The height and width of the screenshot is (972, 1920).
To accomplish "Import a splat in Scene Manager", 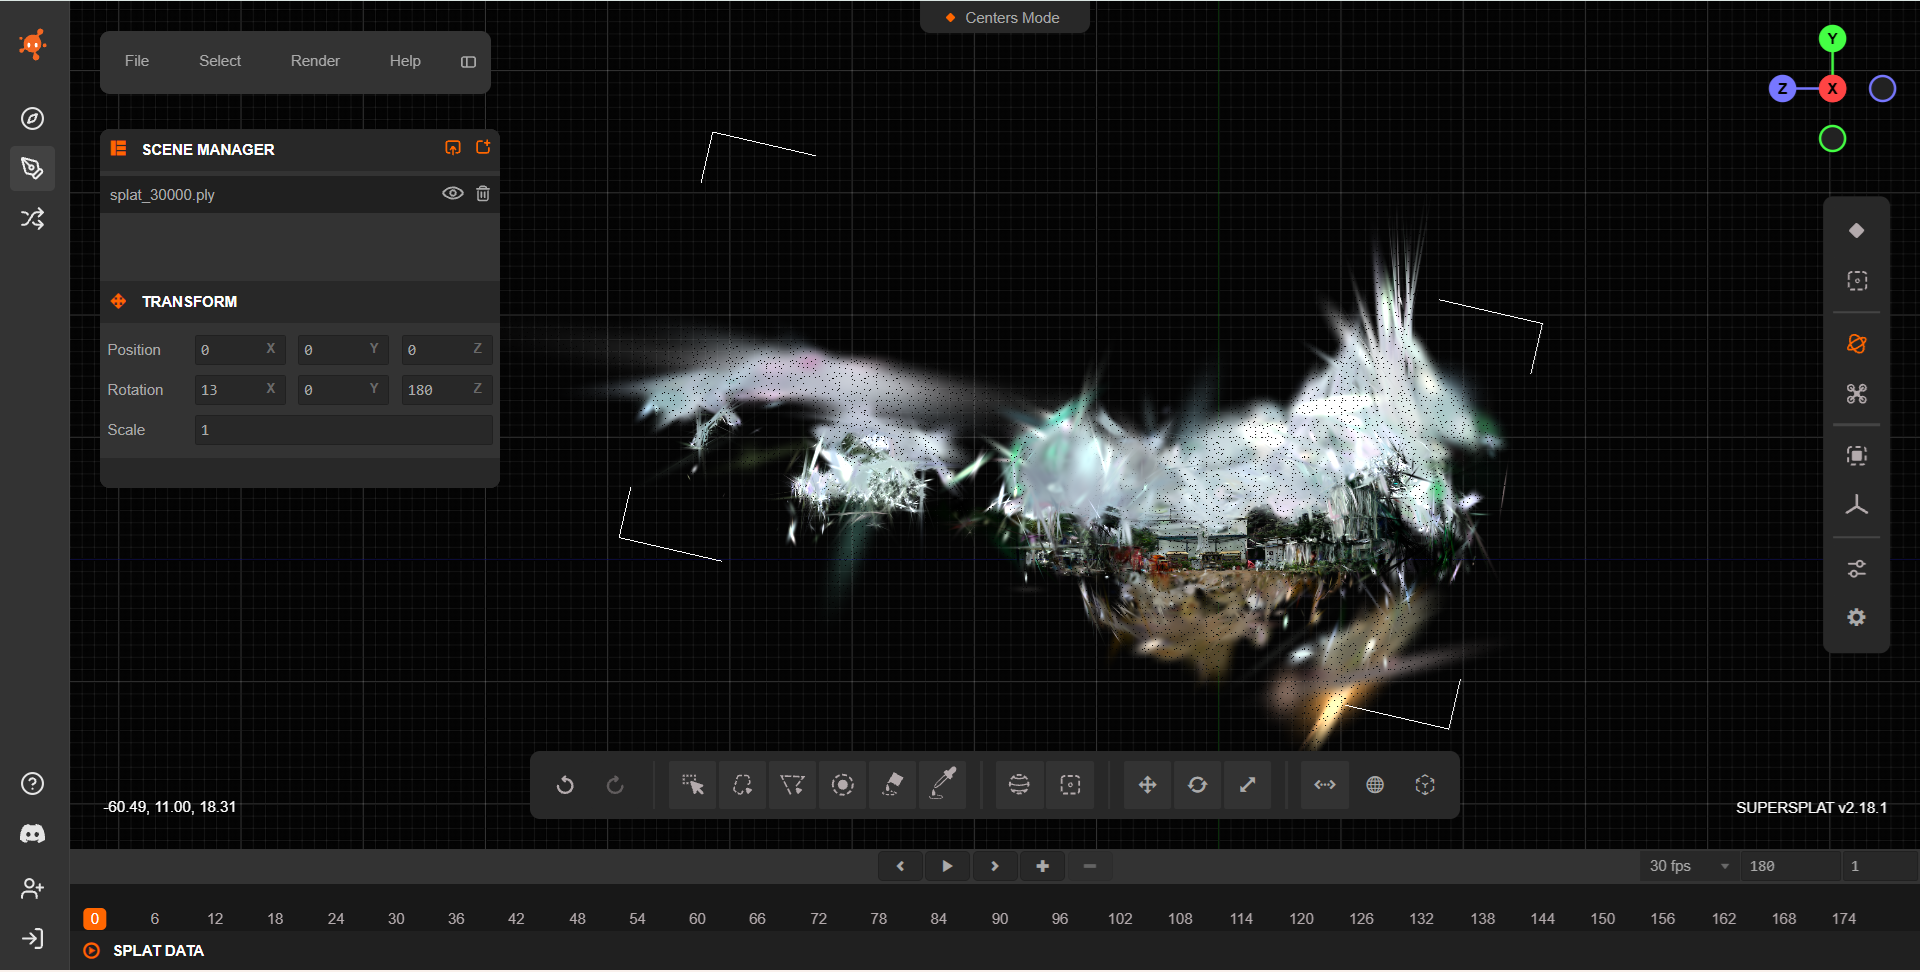I will point(453,148).
